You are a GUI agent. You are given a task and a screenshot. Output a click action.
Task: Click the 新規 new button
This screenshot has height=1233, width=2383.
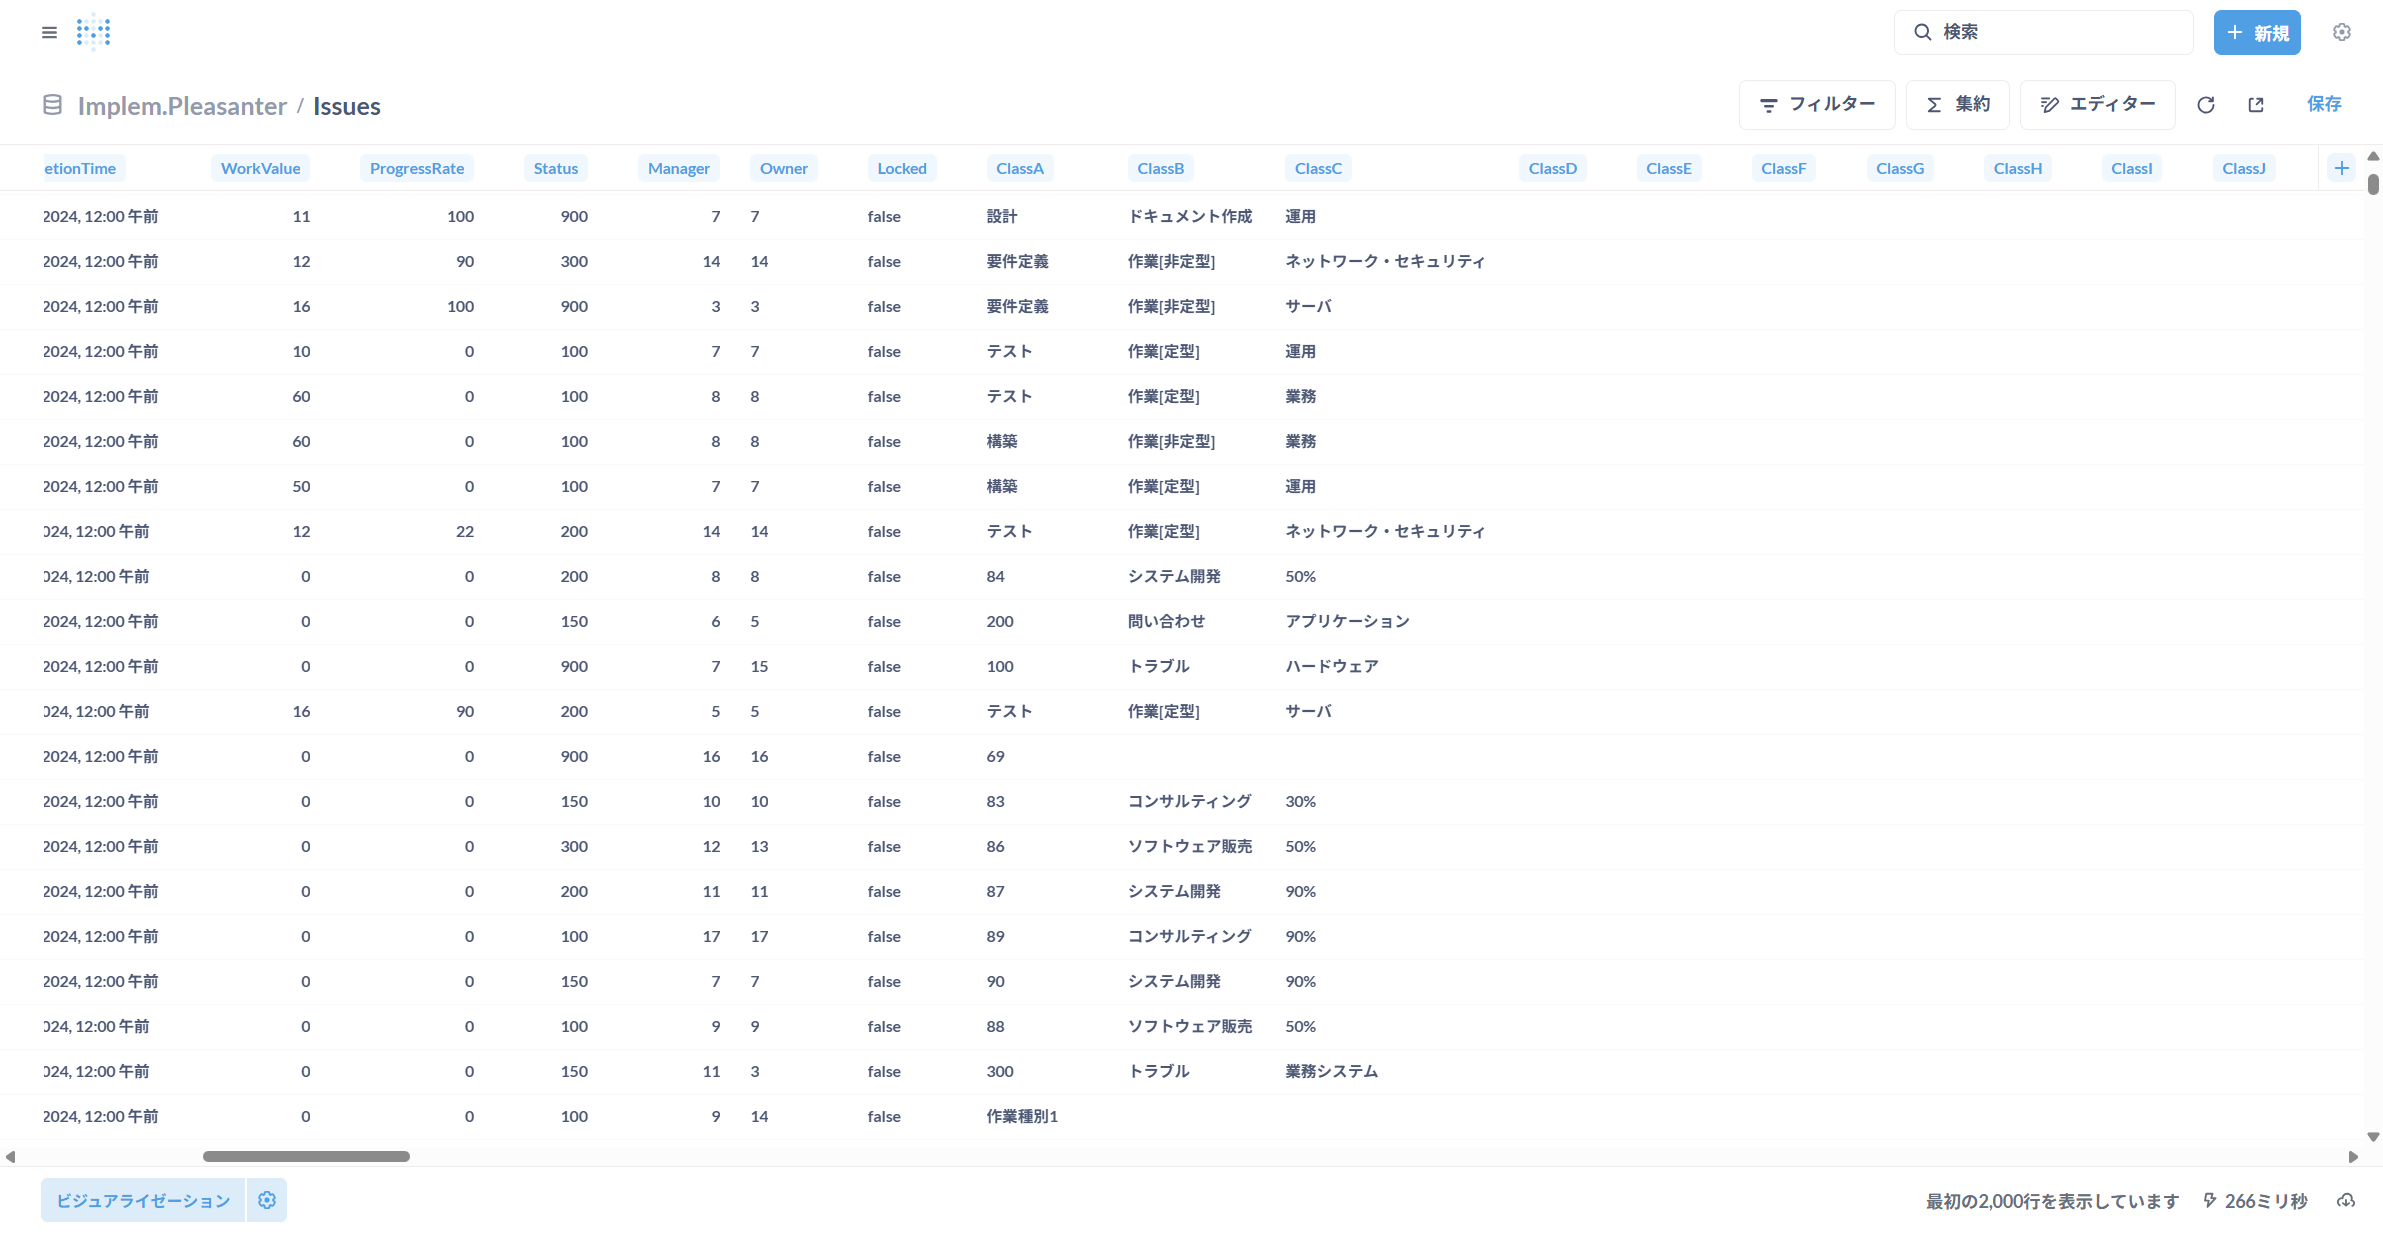click(2256, 33)
